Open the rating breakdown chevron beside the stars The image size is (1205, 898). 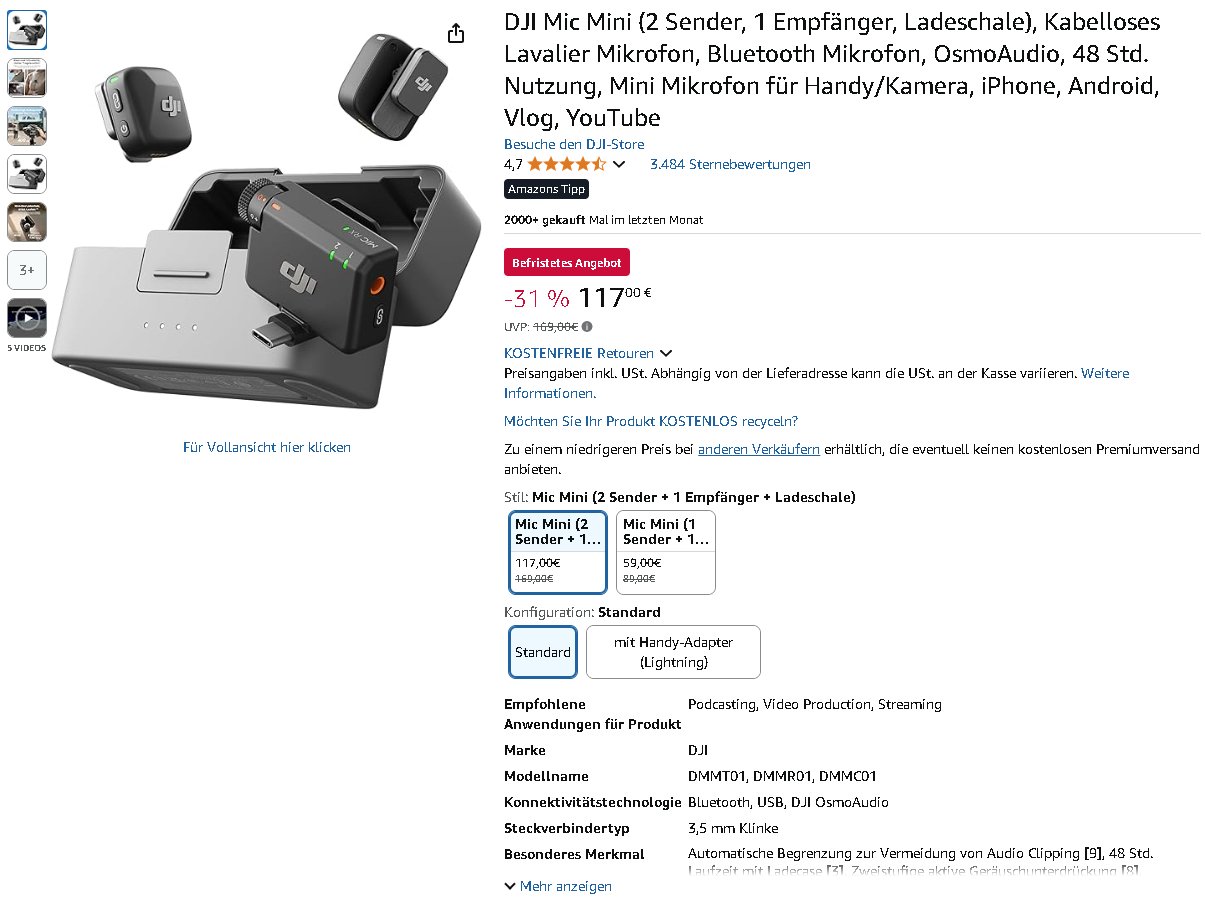619,164
